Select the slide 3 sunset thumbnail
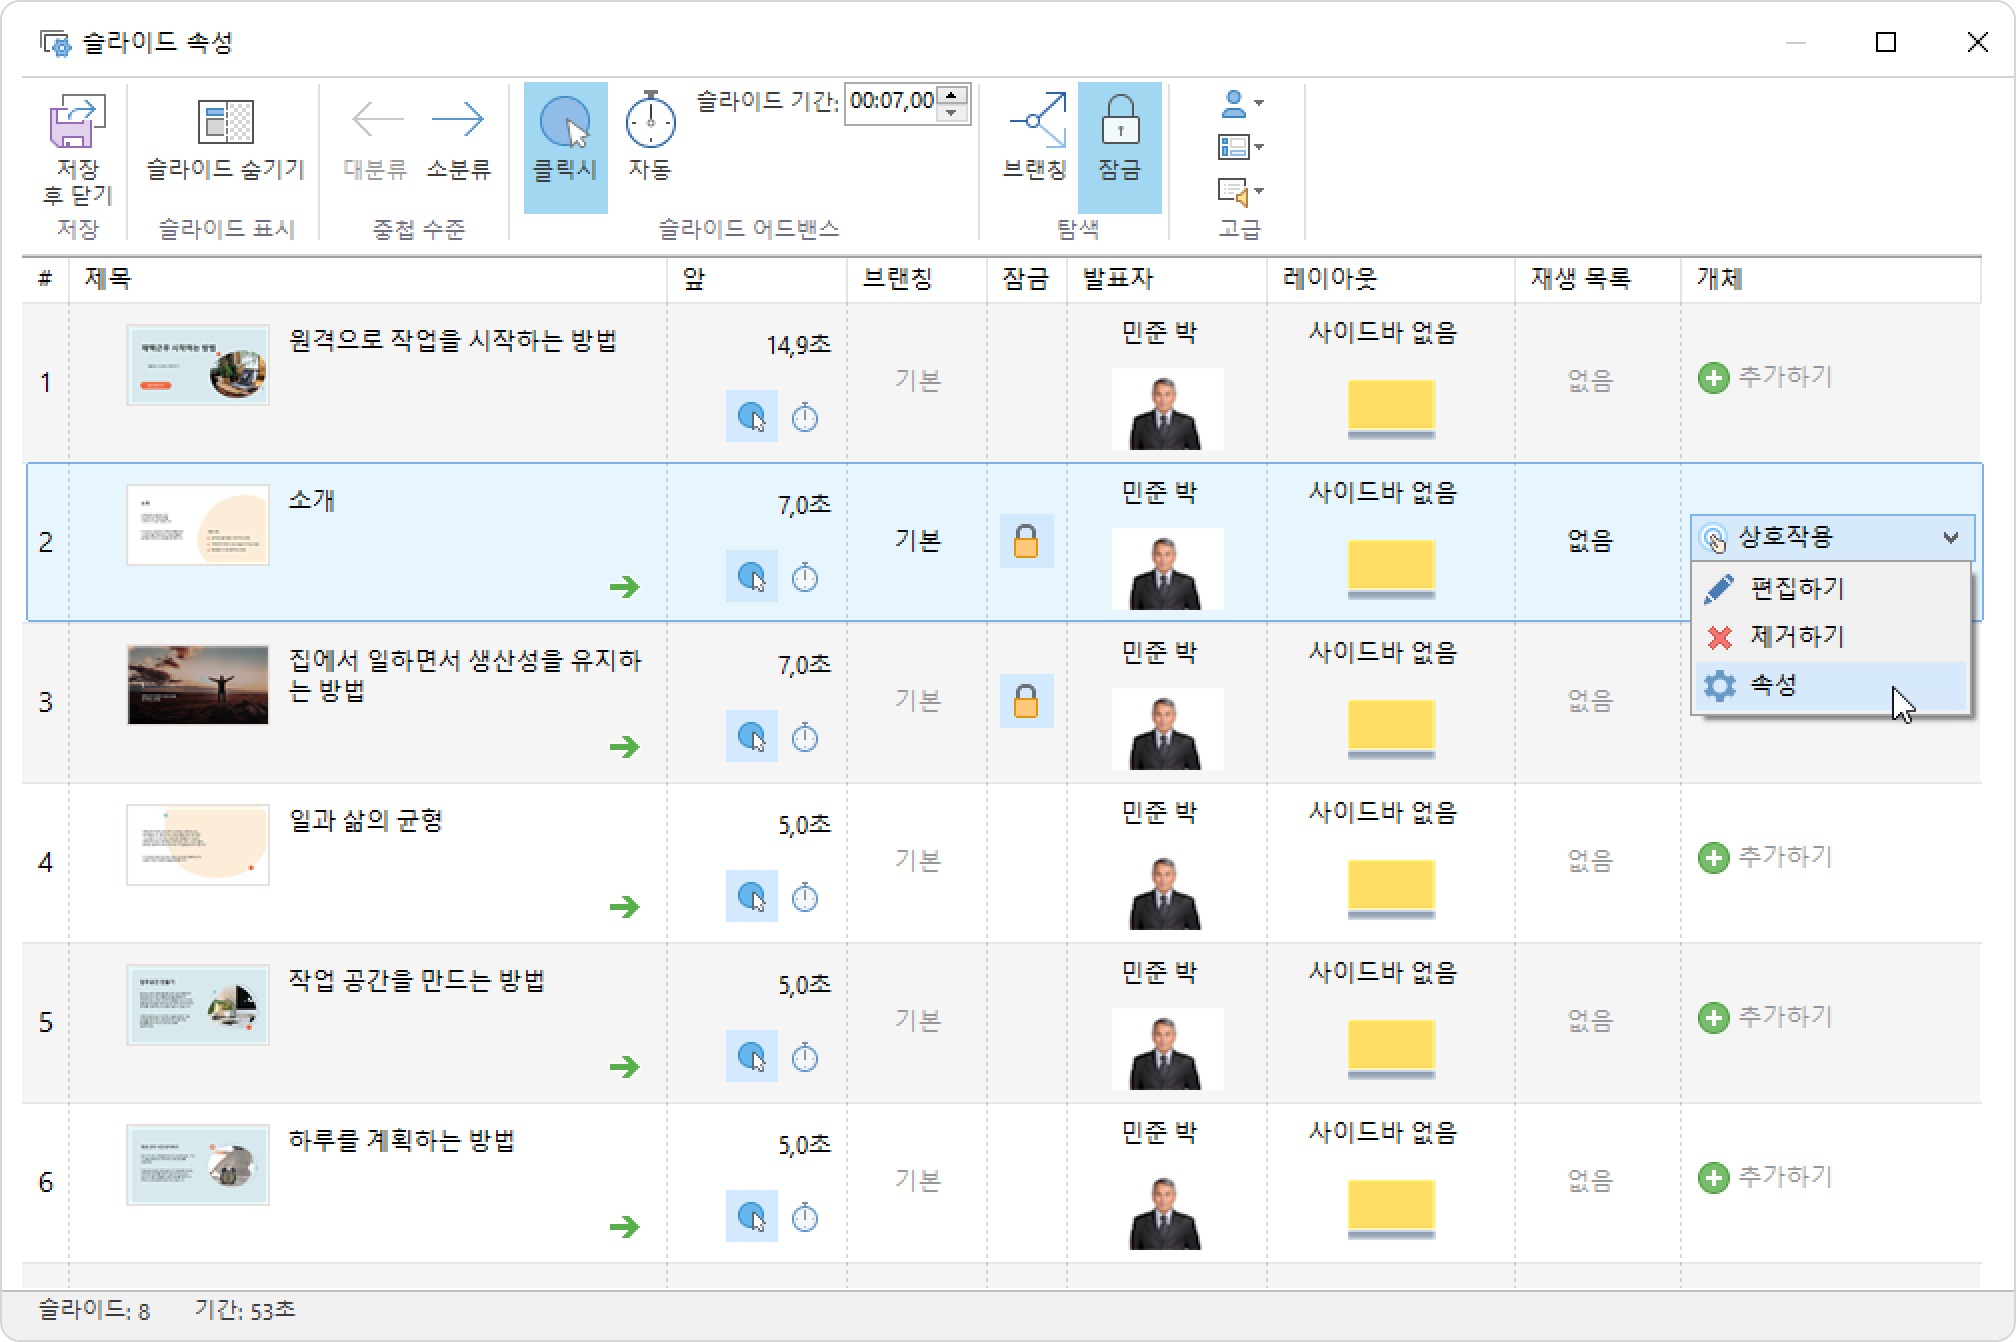The height and width of the screenshot is (1342, 2016). (198, 685)
